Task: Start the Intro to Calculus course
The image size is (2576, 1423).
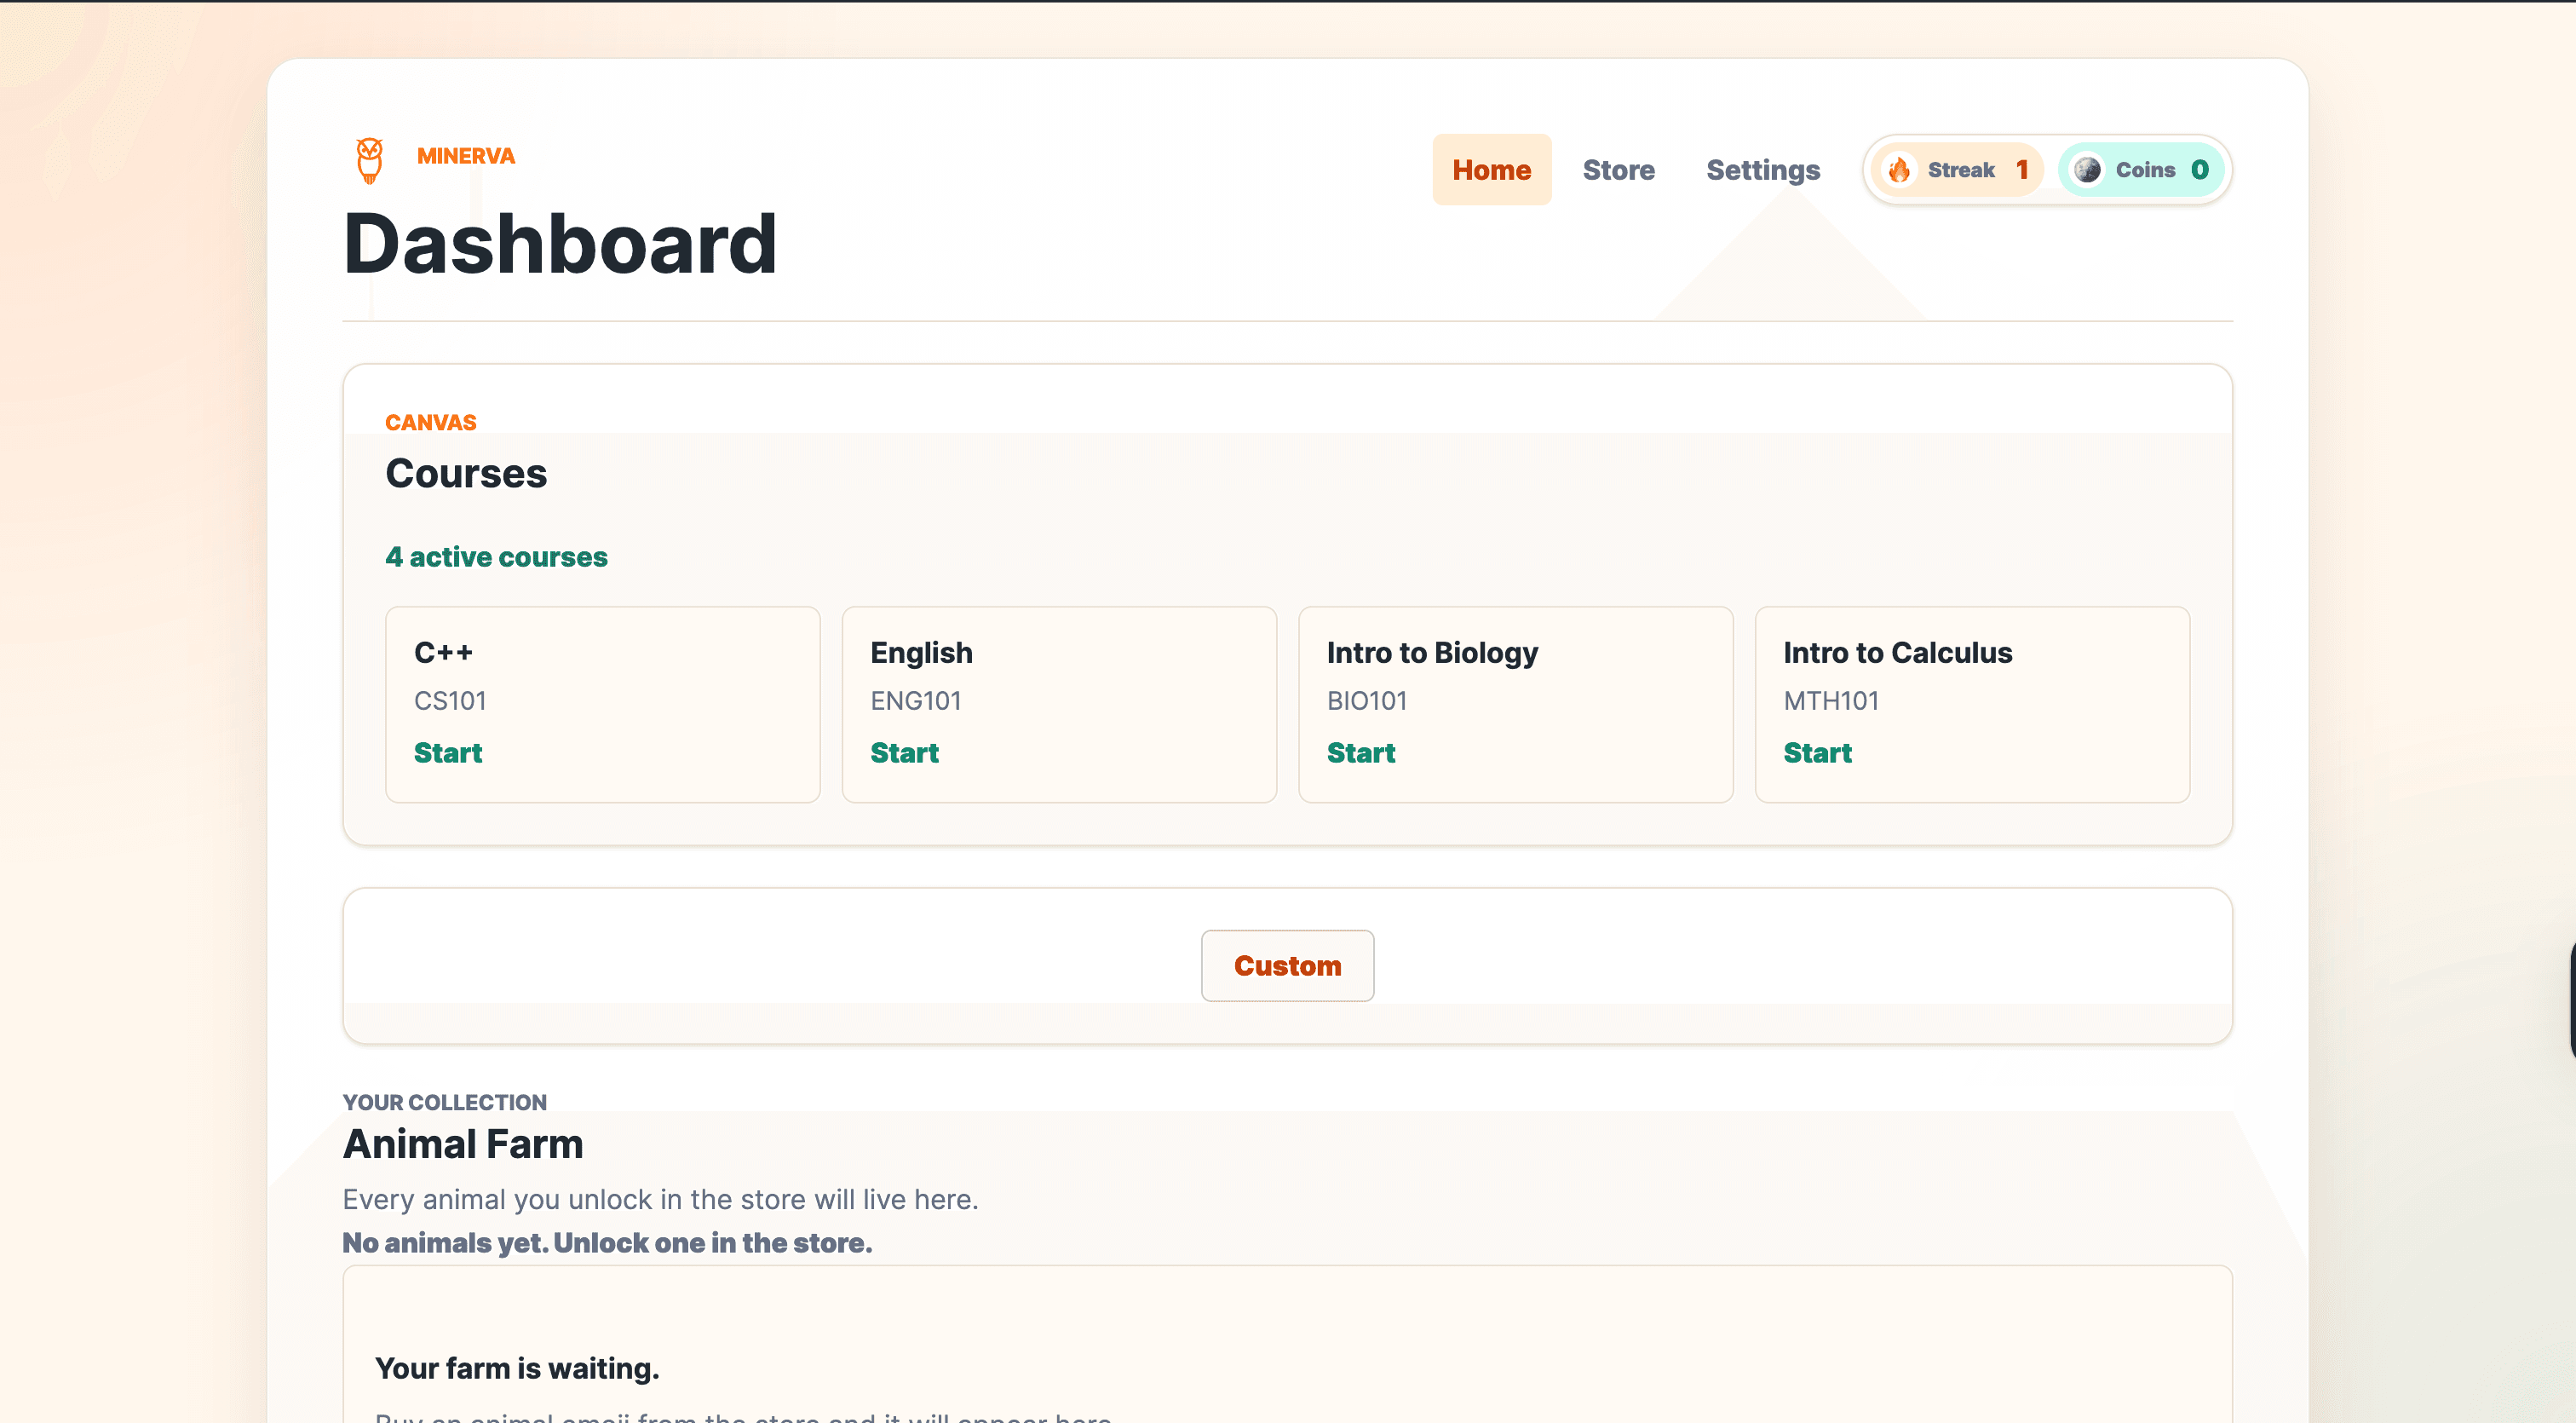Action: [x=1817, y=753]
